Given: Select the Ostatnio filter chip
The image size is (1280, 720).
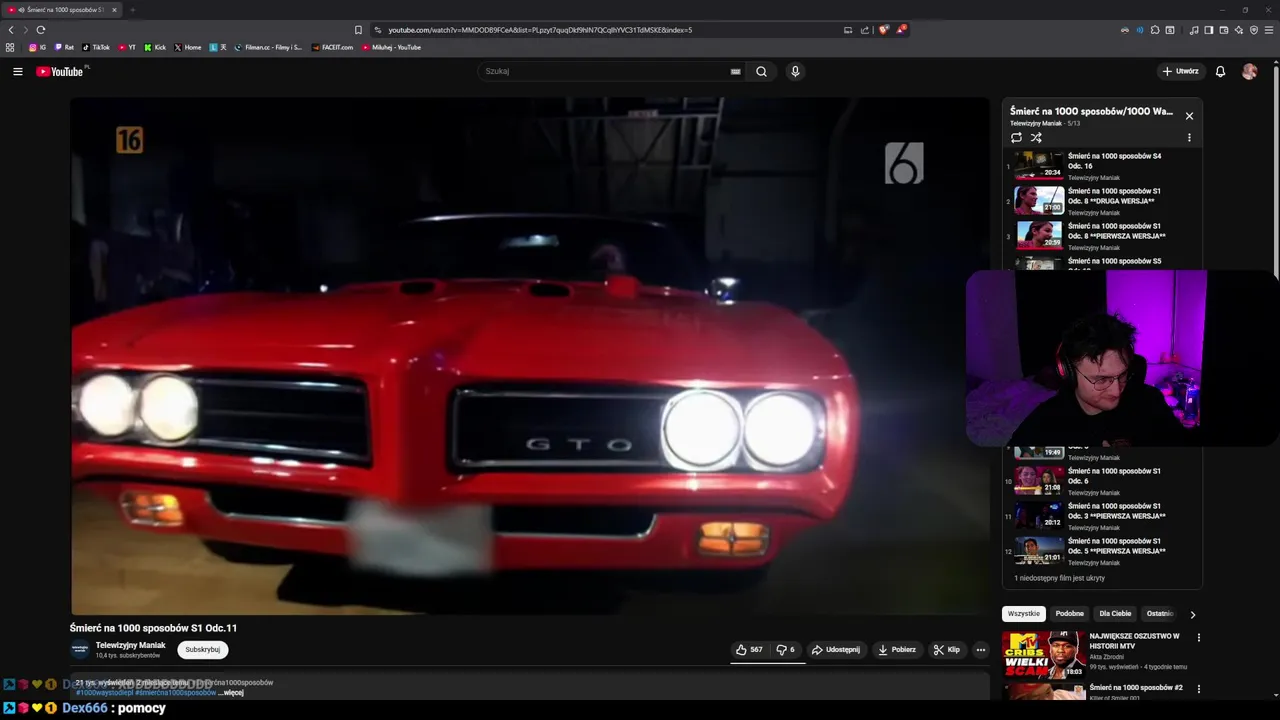Looking at the screenshot, I should [1159, 613].
